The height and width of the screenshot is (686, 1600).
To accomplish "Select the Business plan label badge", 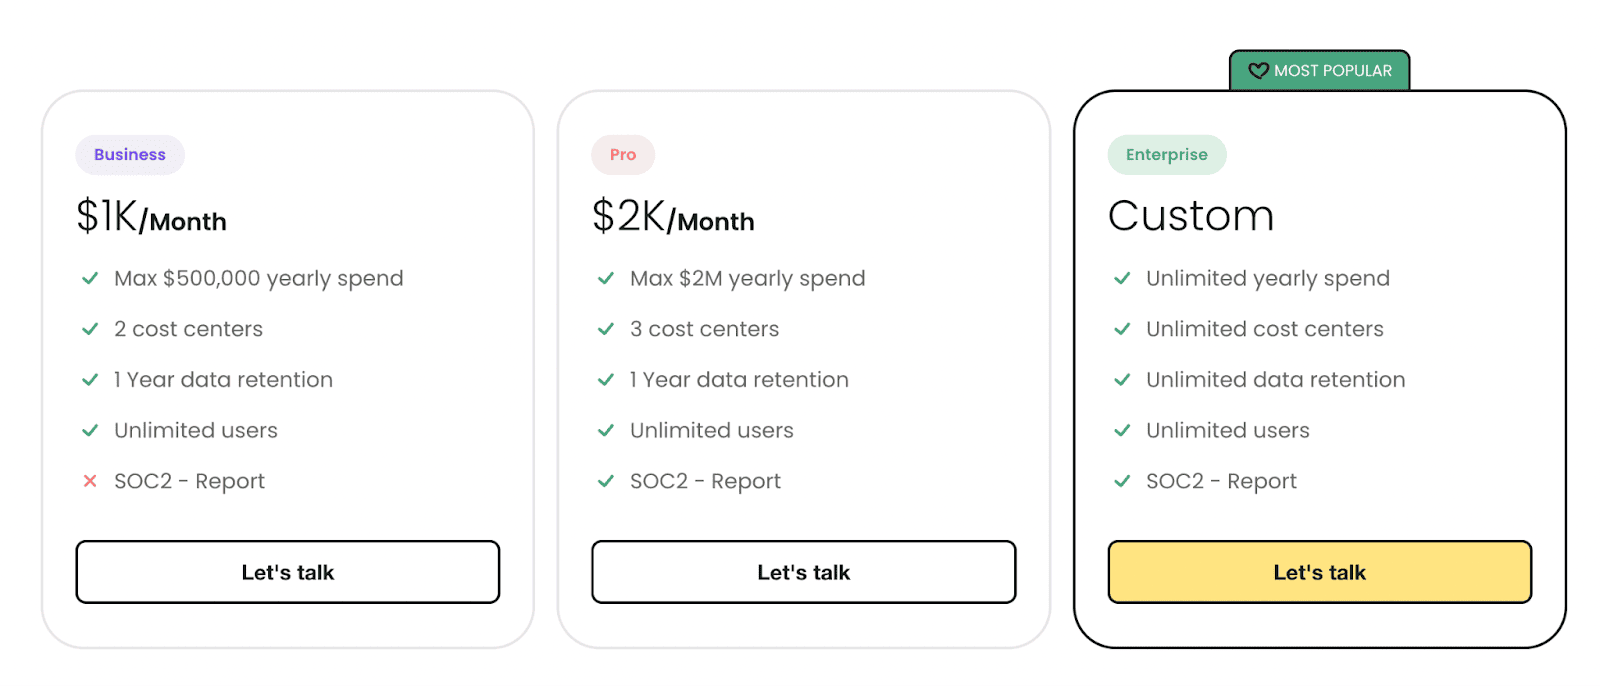I will pos(130,155).
